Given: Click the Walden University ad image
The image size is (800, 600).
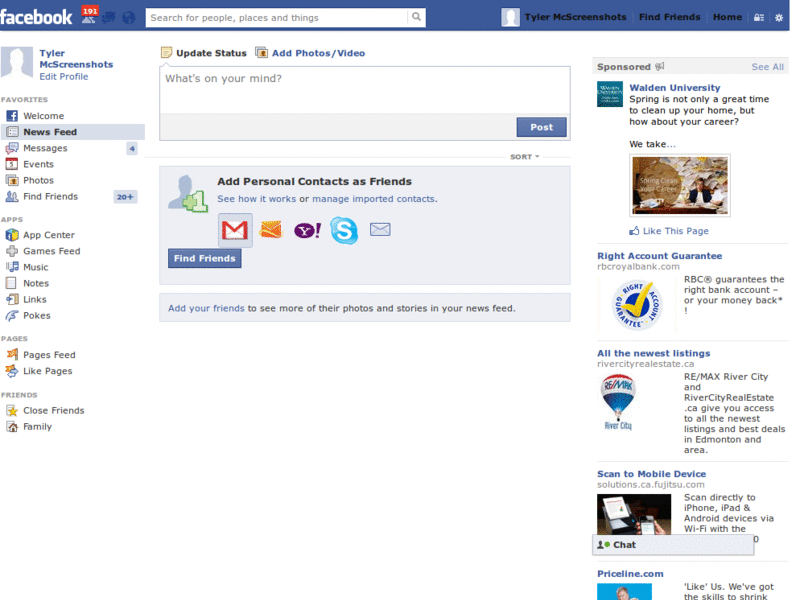Looking at the screenshot, I should click(x=680, y=185).
